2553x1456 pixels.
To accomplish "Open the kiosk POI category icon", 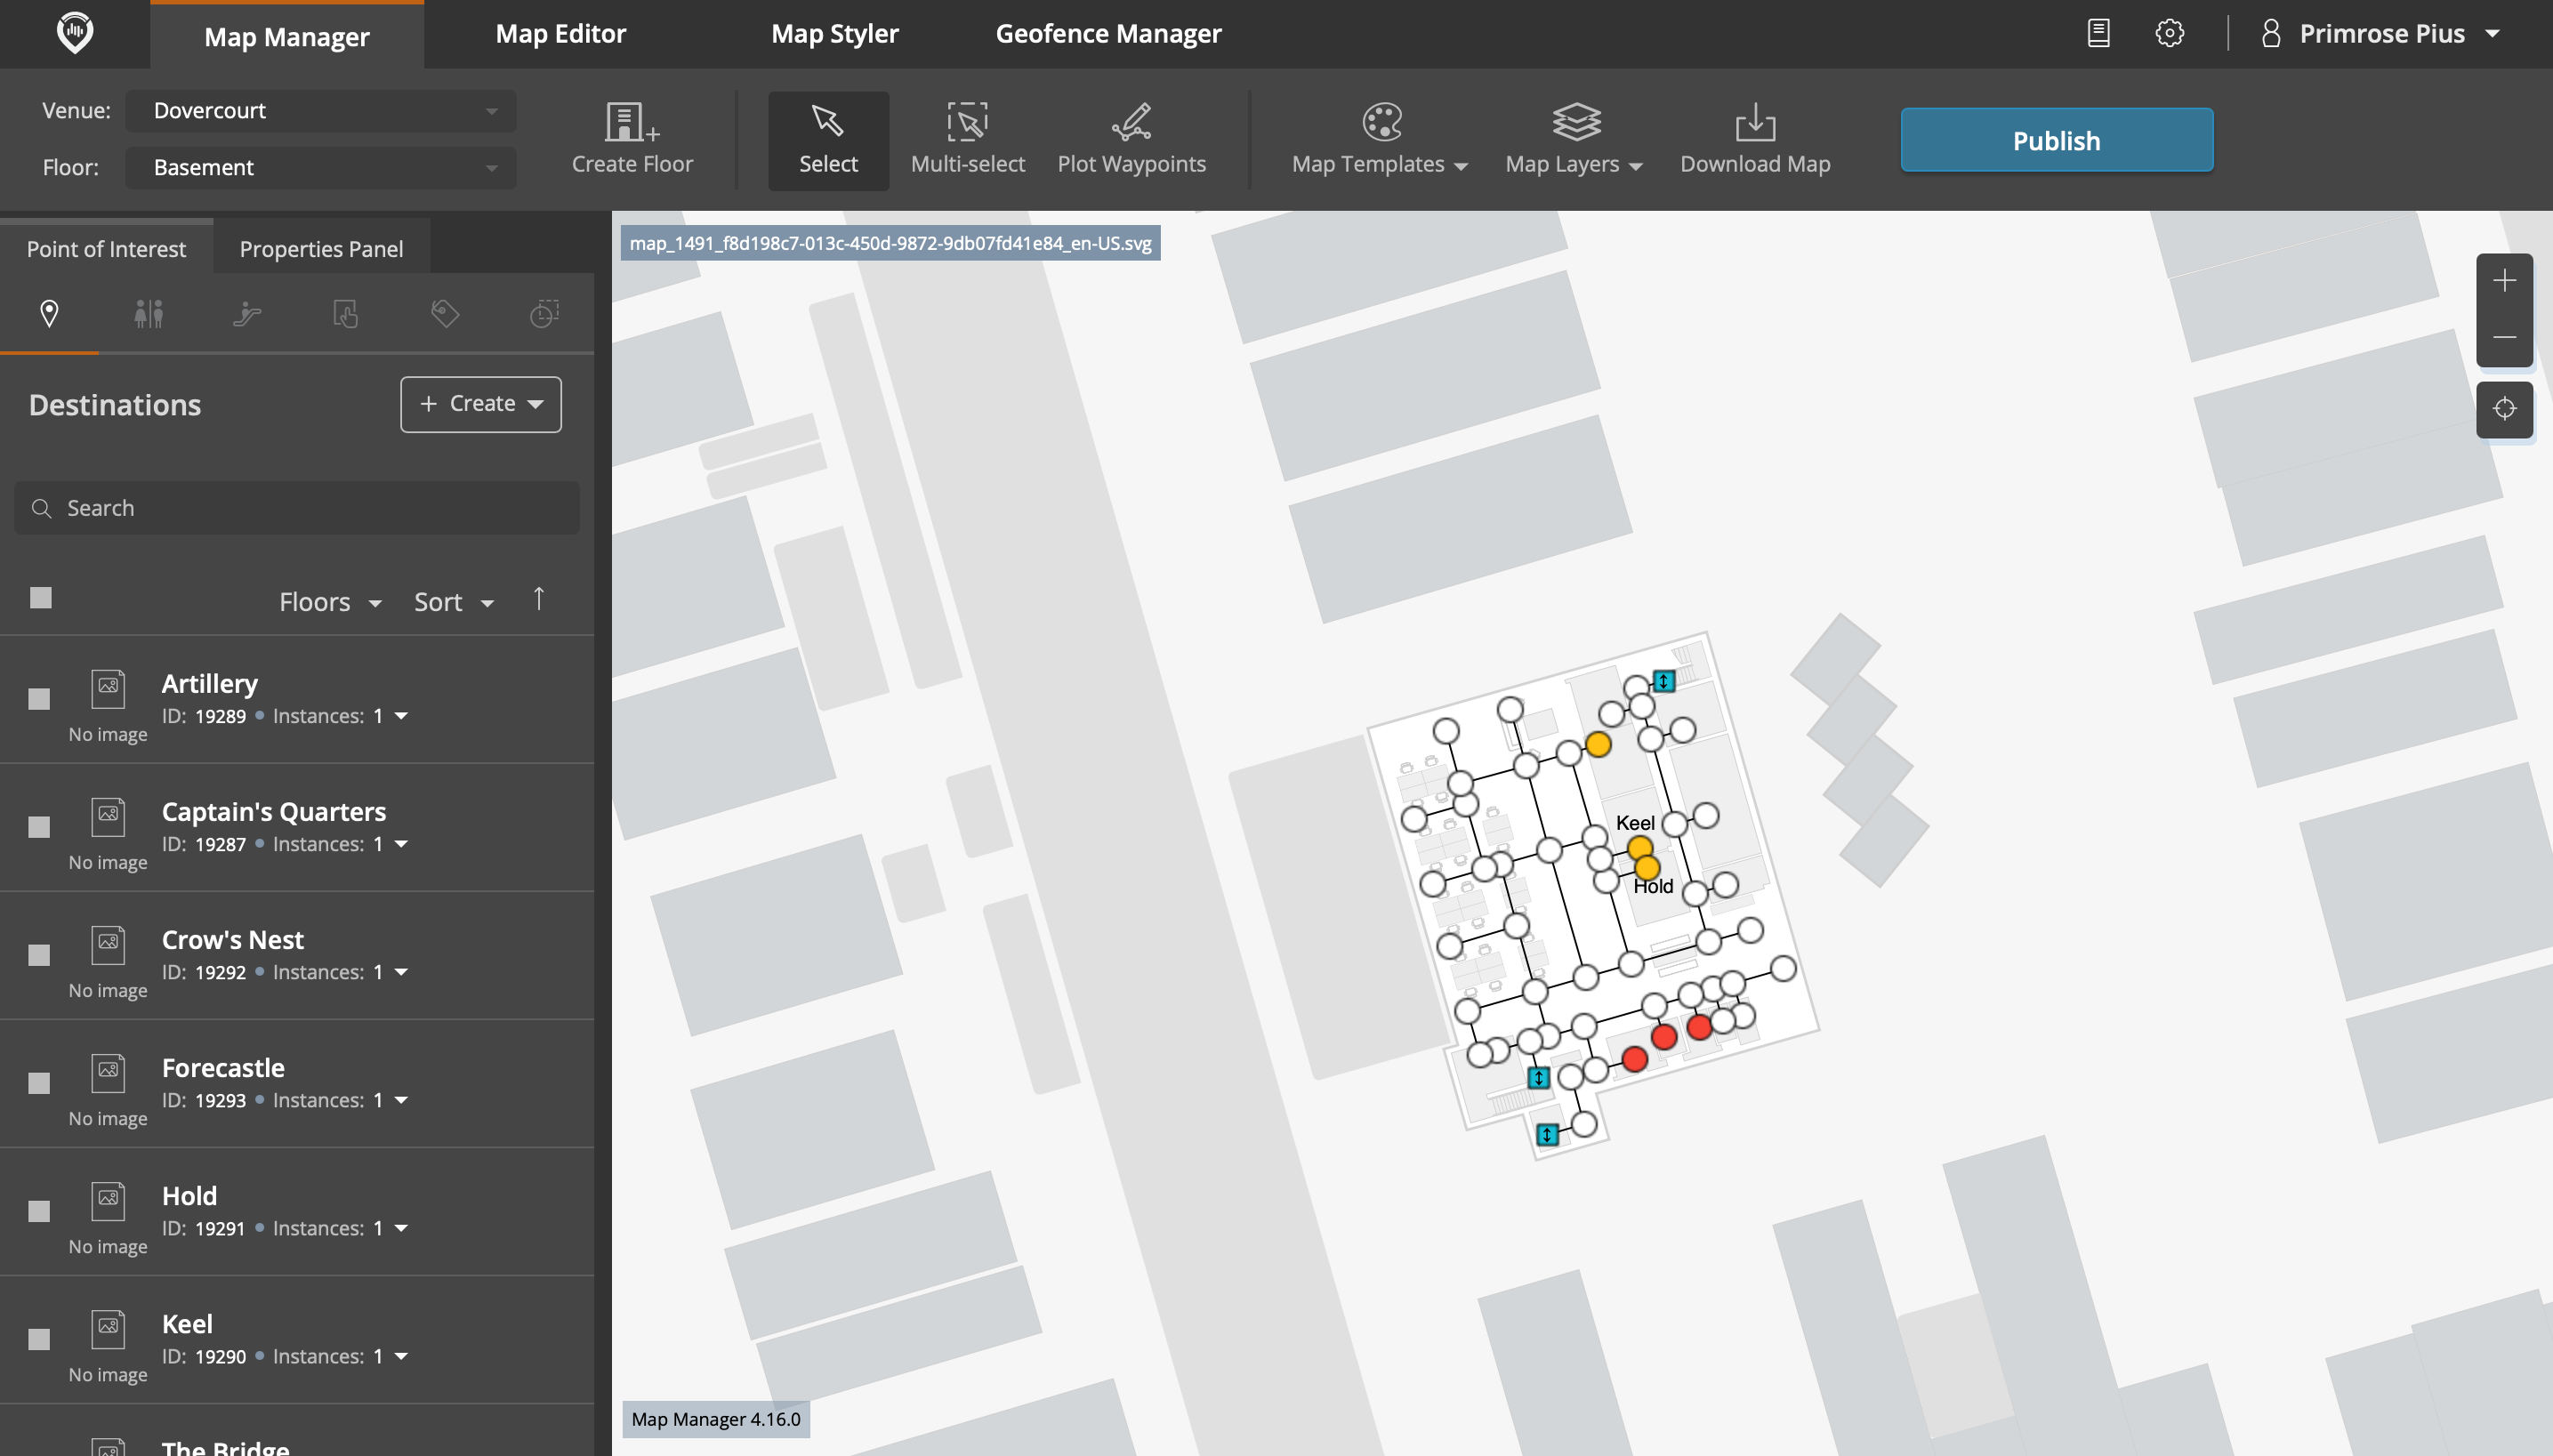I will [x=345, y=313].
